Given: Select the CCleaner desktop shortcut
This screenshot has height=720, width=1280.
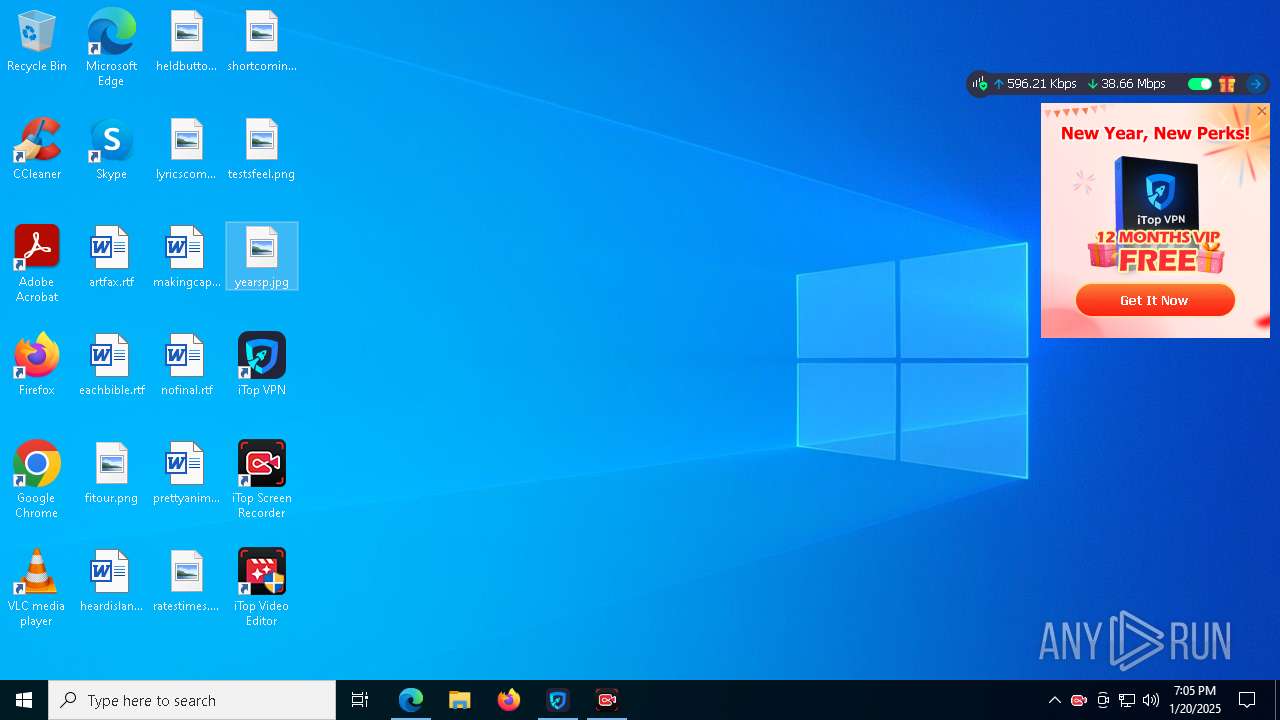Looking at the screenshot, I should [37, 150].
